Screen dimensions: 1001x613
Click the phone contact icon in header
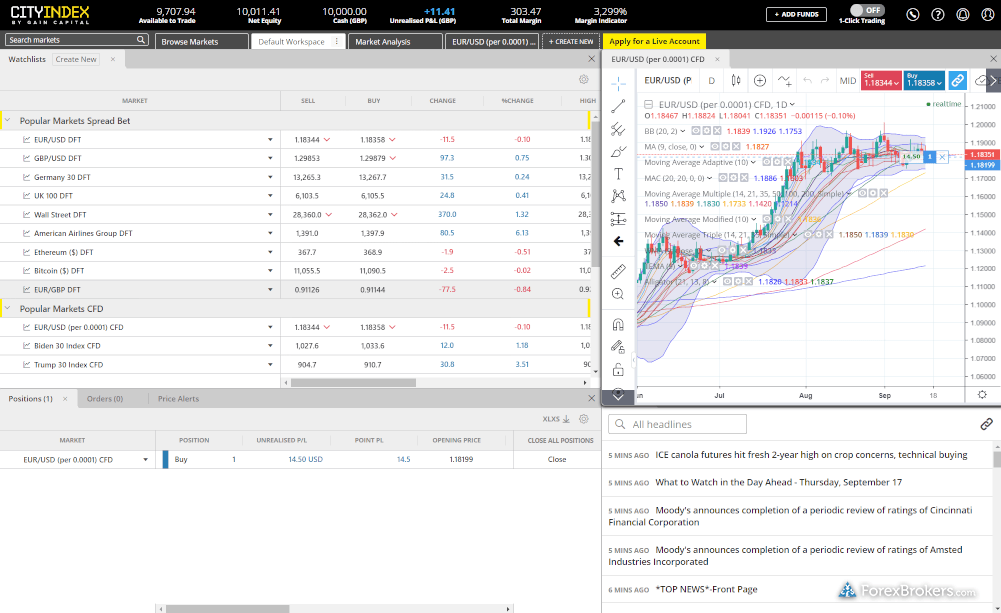[913, 14]
